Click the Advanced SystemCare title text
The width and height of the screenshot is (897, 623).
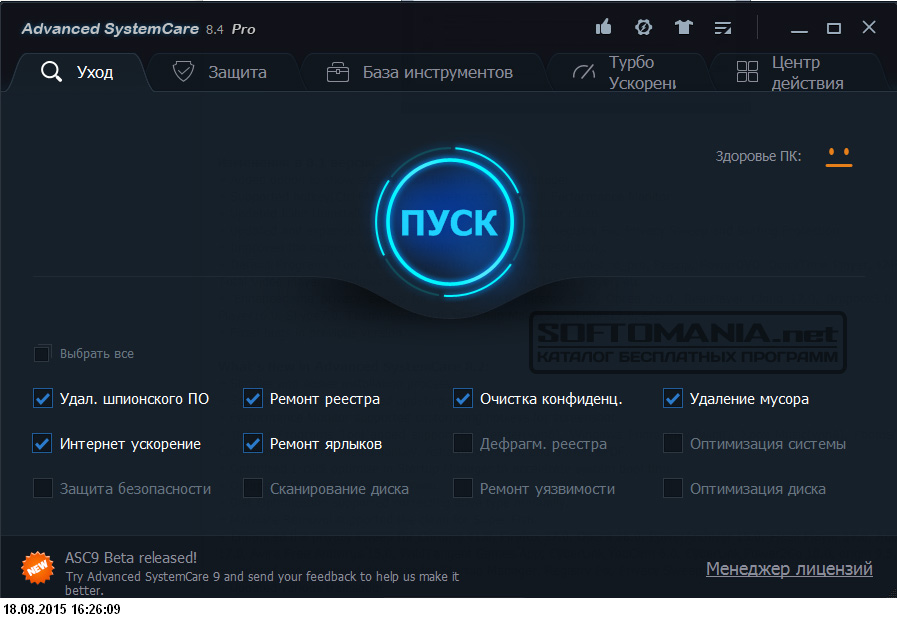(x=110, y=29)
